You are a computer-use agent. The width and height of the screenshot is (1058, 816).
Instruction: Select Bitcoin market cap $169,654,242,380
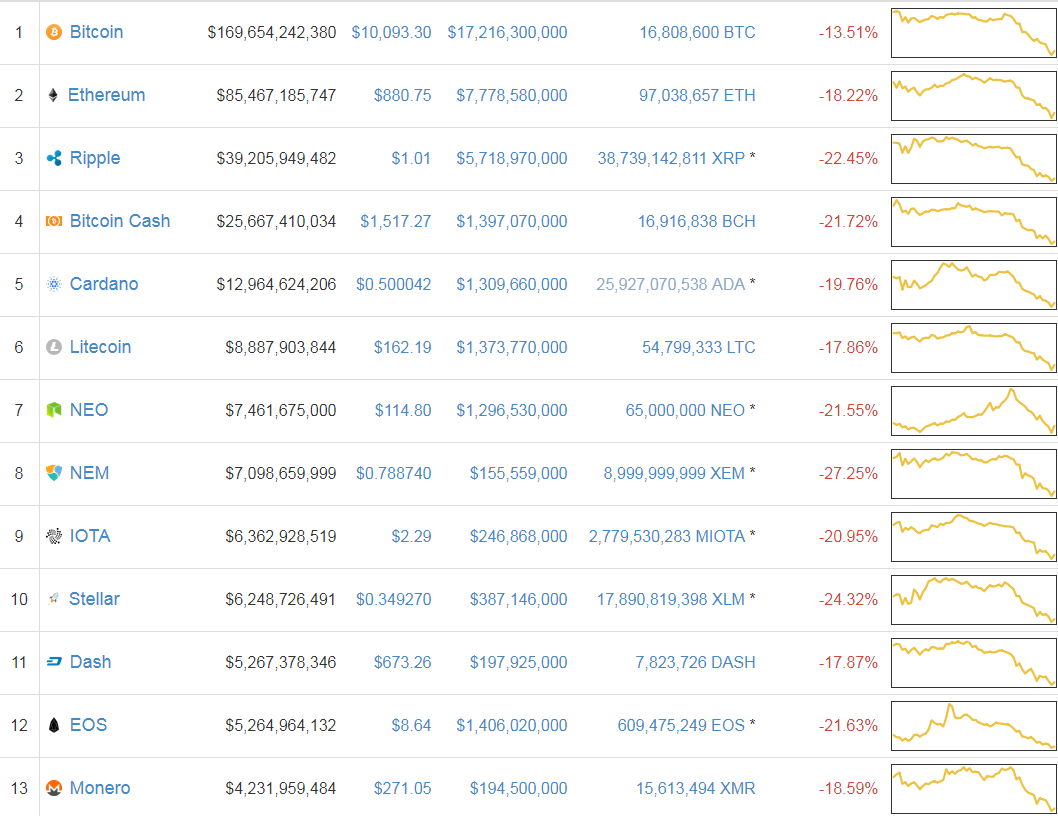click(x=272, y=32)
